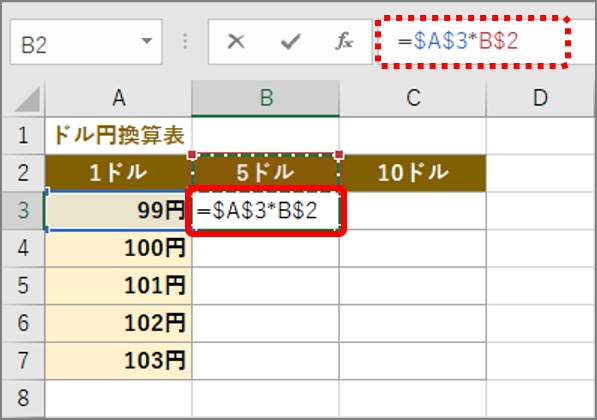Screen dimensions: 597x420
Task: Cancel formula entry with X icon
Action: coord(236,41)
